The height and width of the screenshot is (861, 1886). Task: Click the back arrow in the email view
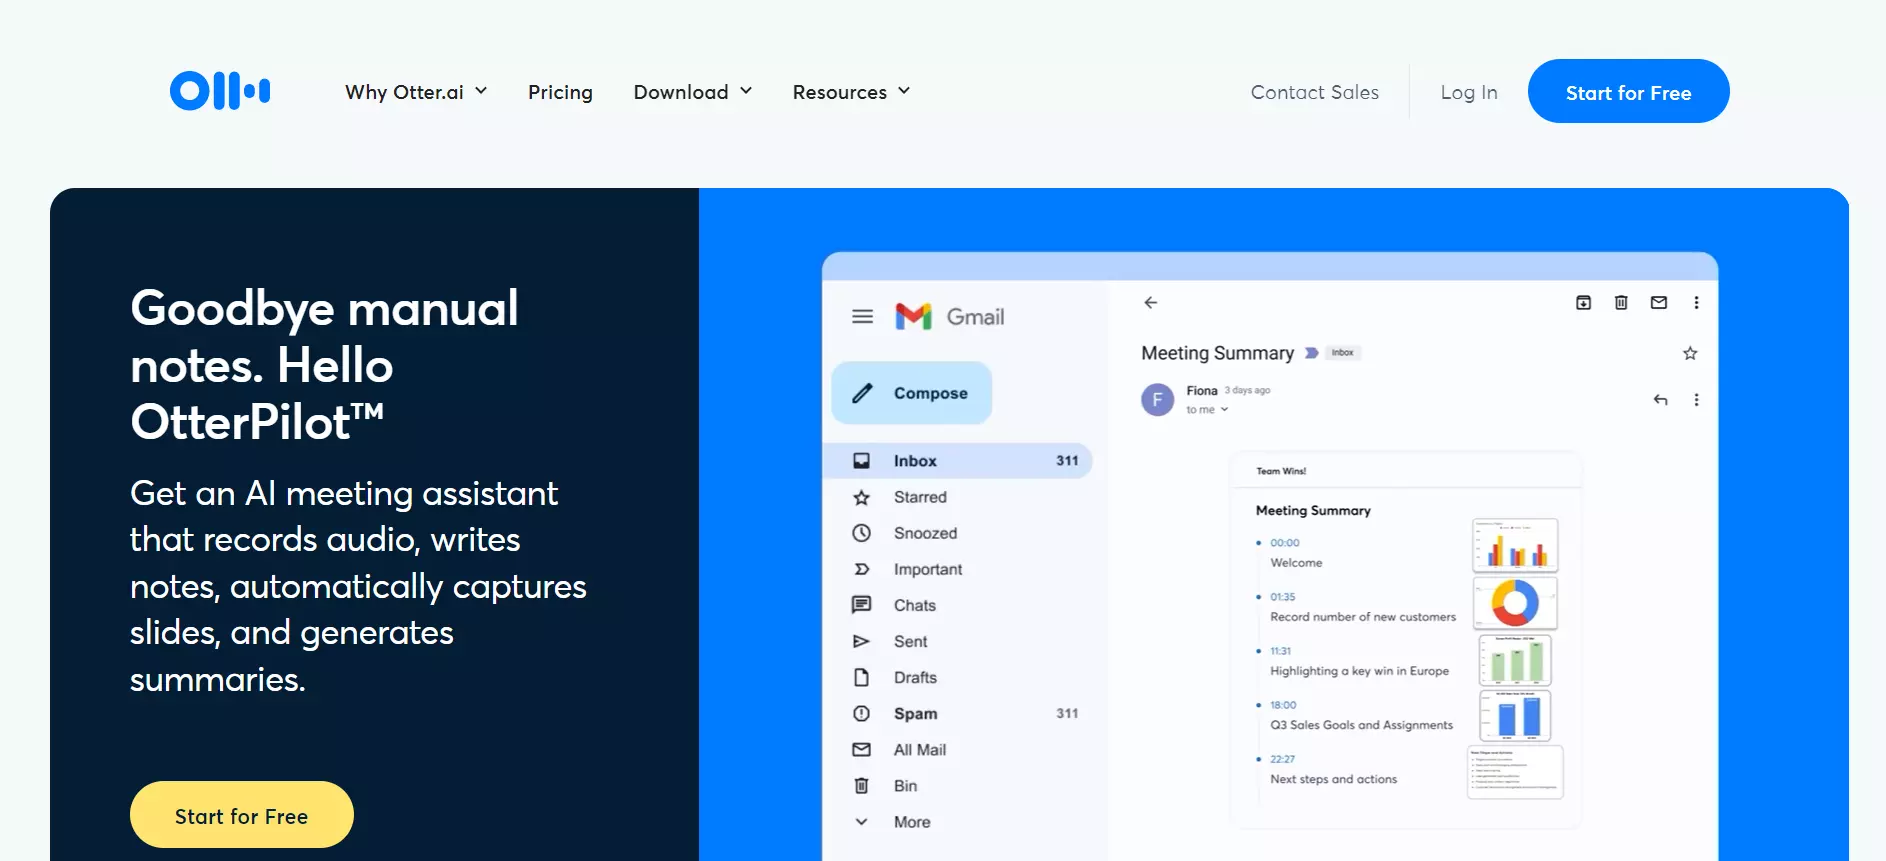click(x=1151, y=302)
